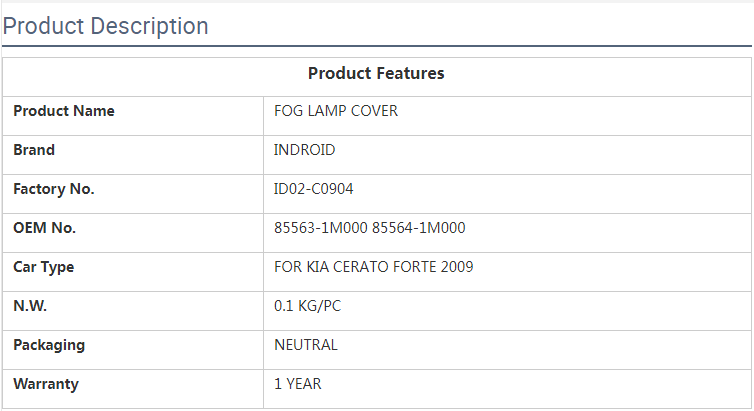Click the Factory No. label
Screen dimensions: 754x411
pos(54,189)
